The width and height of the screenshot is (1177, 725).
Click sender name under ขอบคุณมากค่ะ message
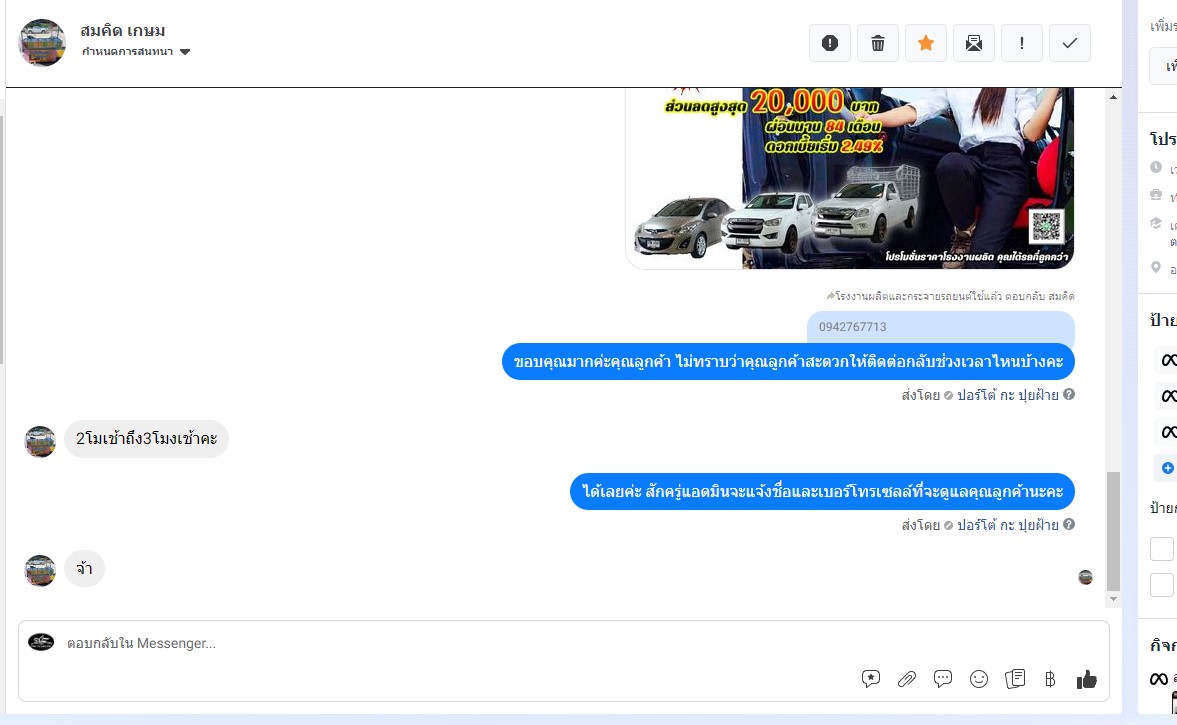pos(1007,395)
